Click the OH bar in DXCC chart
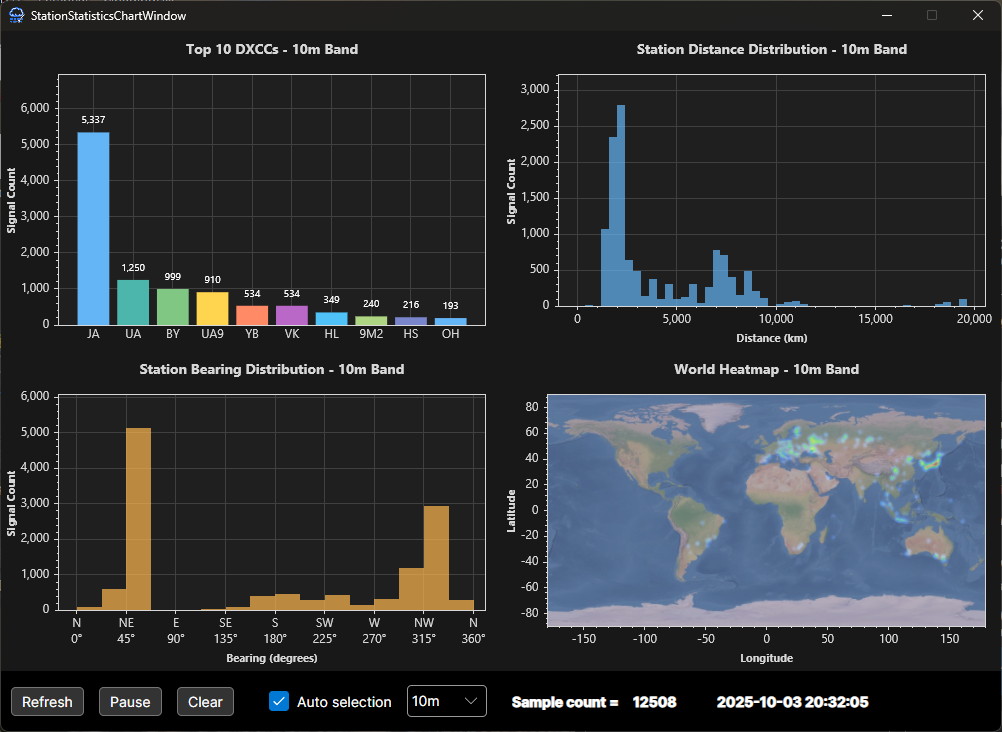Image resolution: width=1002 pixels, height=732 pixels. [x=451, y=322]
